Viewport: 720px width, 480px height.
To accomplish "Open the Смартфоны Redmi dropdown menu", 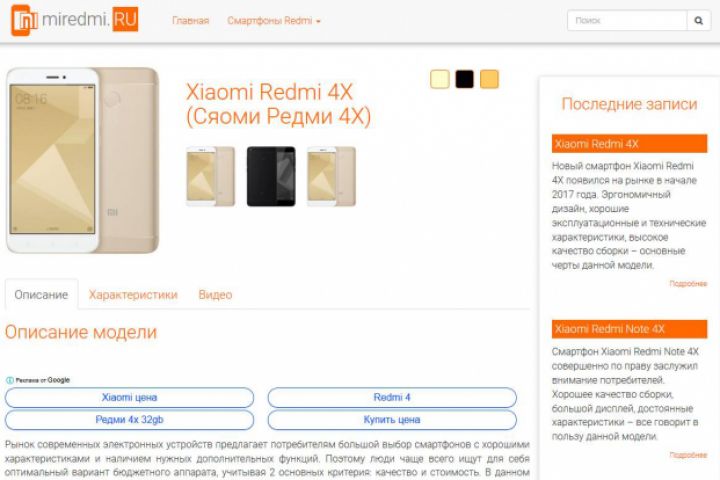I will pos(274,21).
